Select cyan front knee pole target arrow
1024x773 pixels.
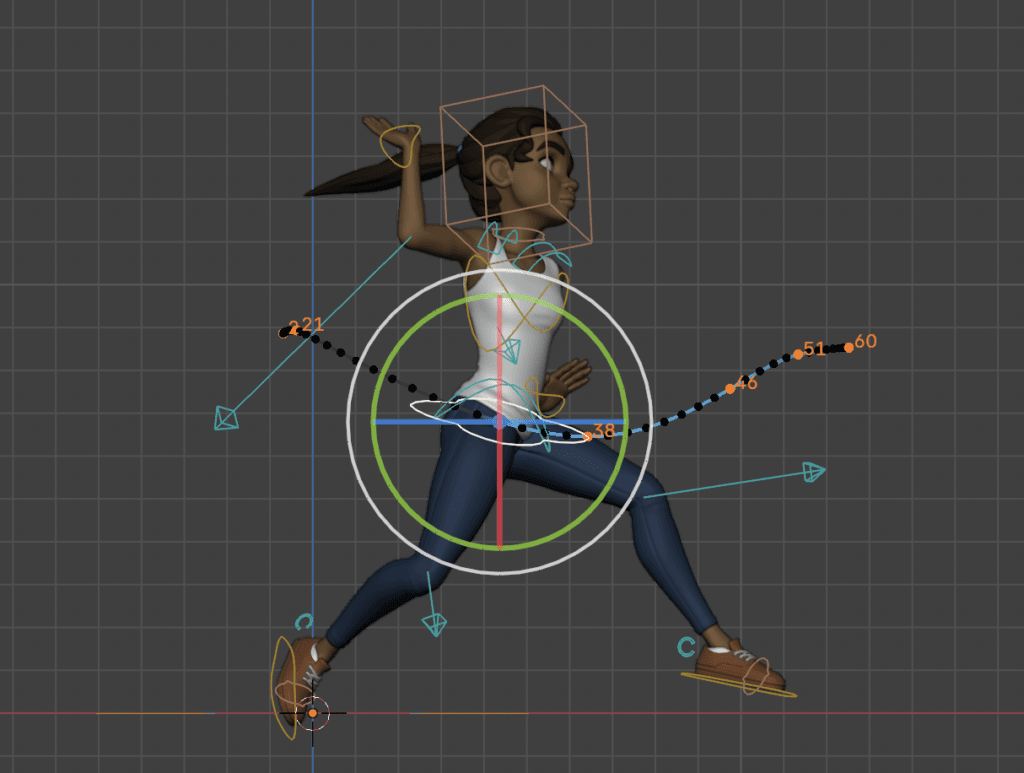point(814,471)
